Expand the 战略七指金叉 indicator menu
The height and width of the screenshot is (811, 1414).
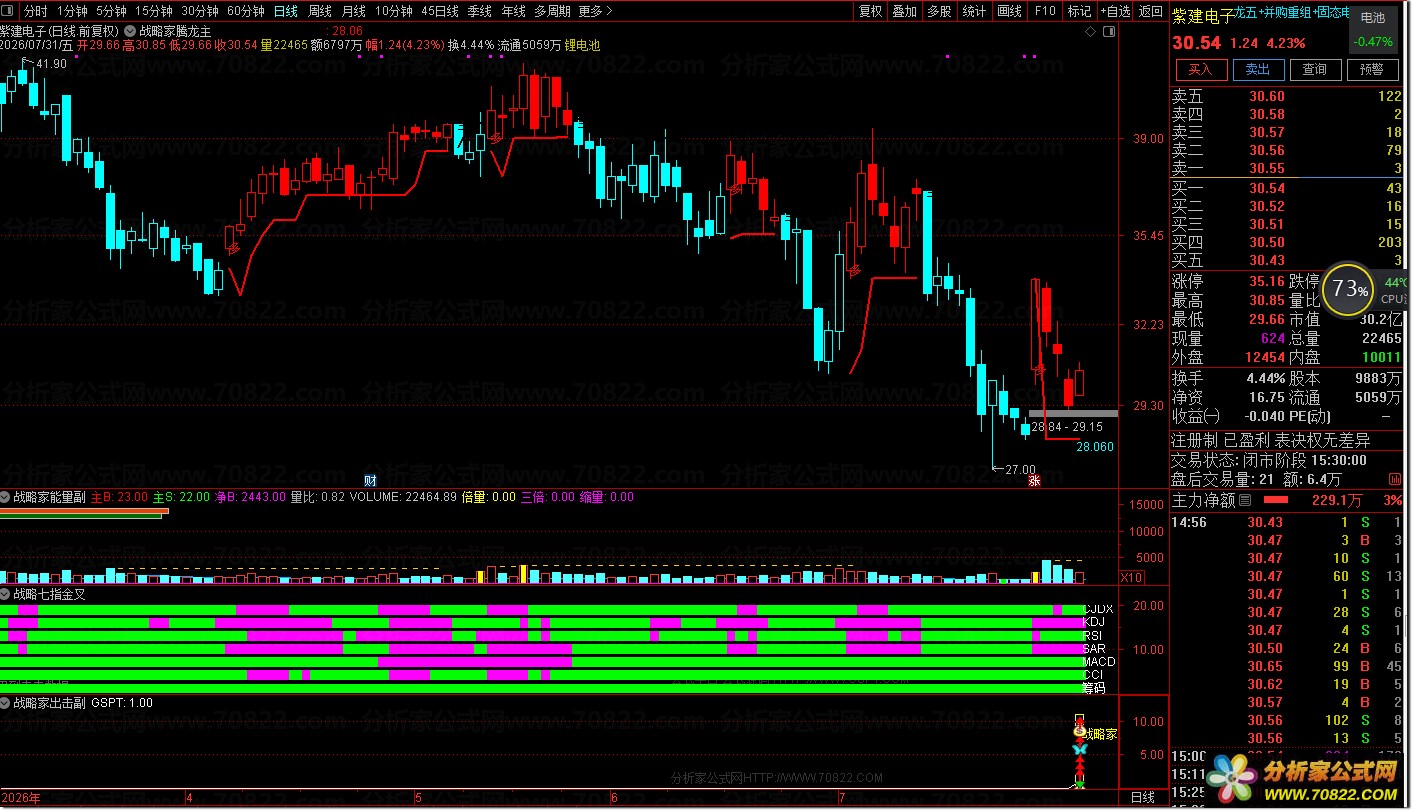pyautogui.click(x=6, y=593)
